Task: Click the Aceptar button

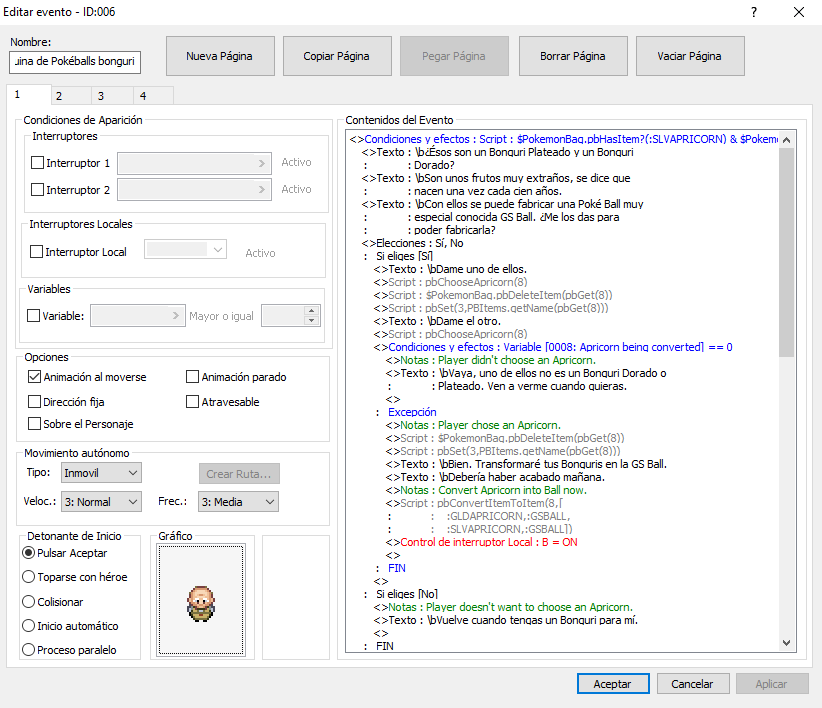Action: click(612, 684)
